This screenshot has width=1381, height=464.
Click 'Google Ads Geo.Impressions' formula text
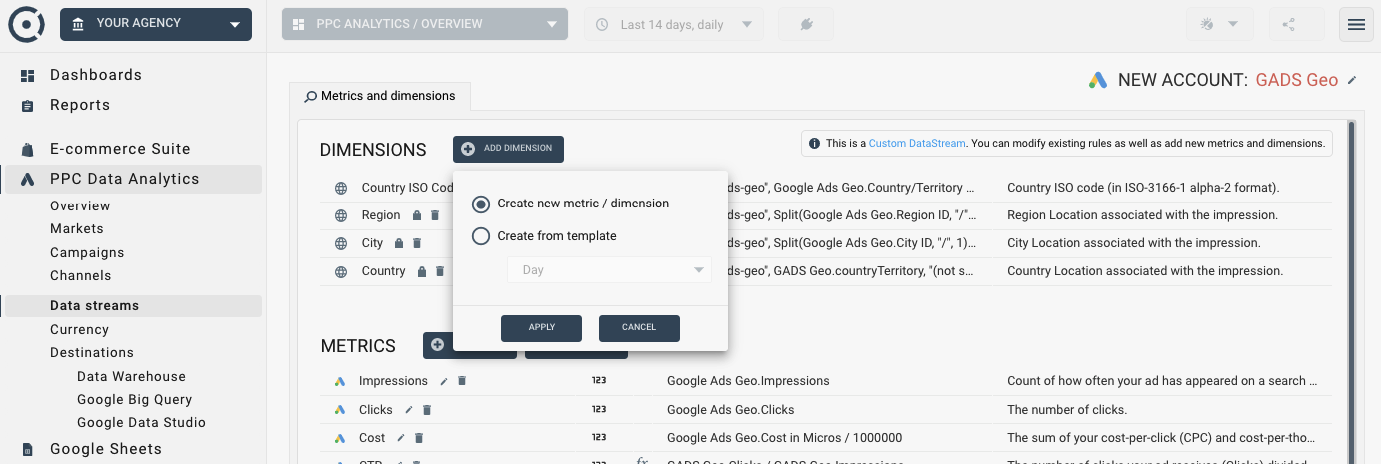click(748, 381)
